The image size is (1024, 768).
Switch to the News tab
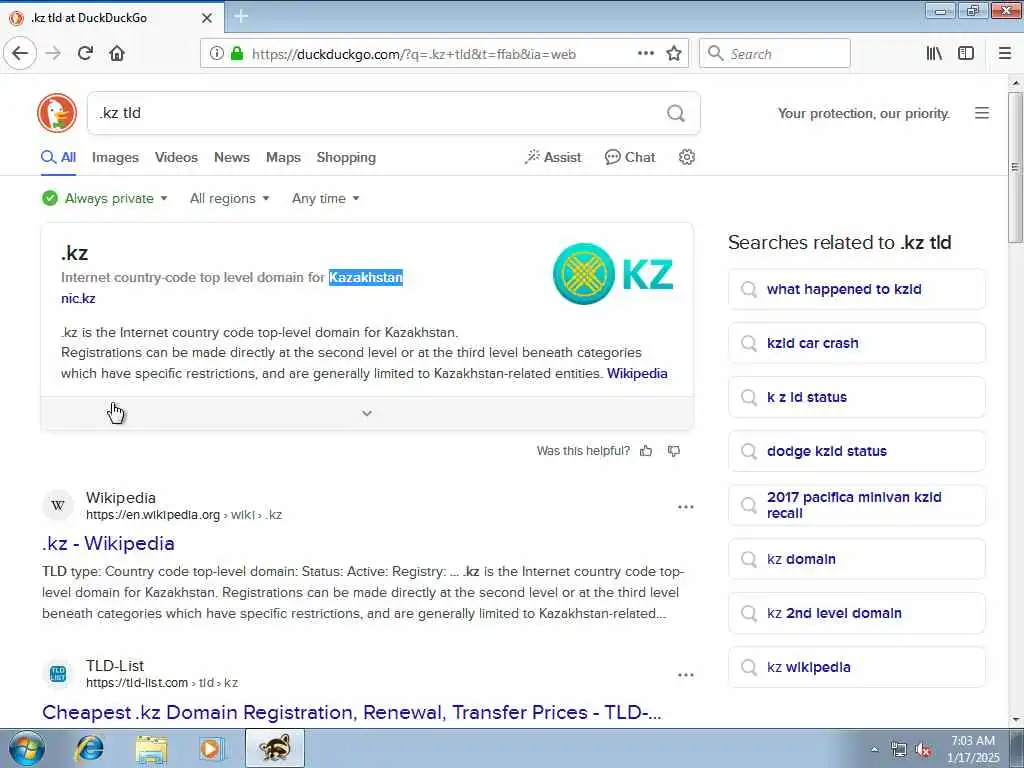click(232, 157)
